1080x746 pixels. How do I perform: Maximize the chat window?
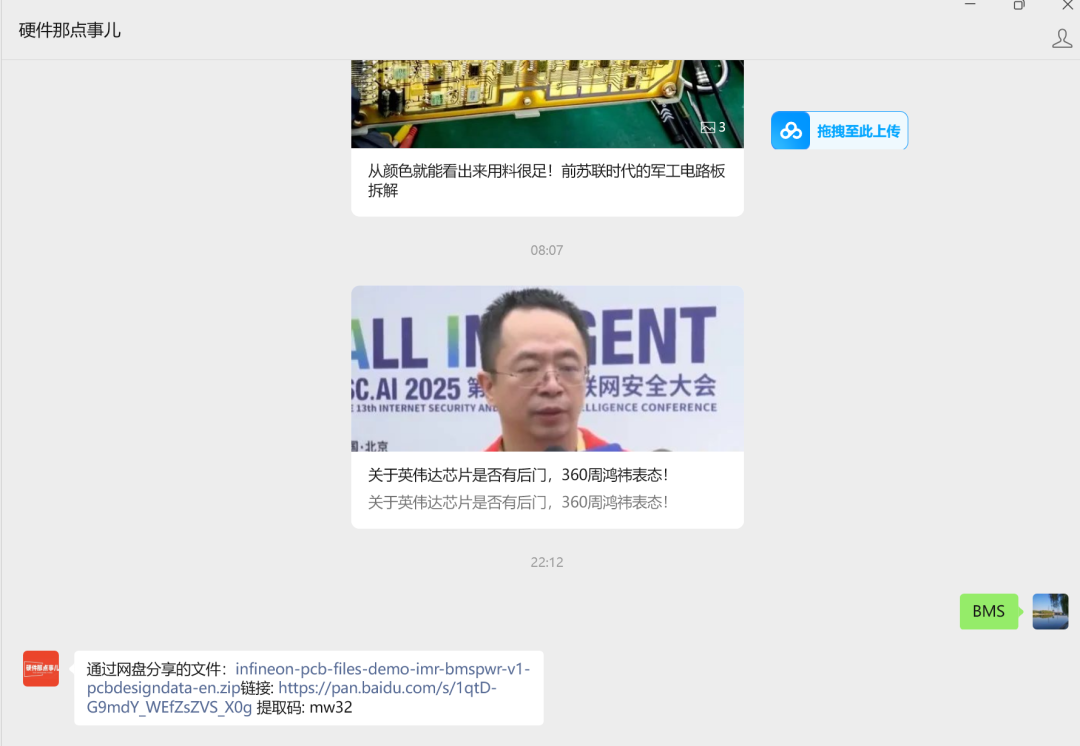pyautogui.click(x=1019, y=5)
